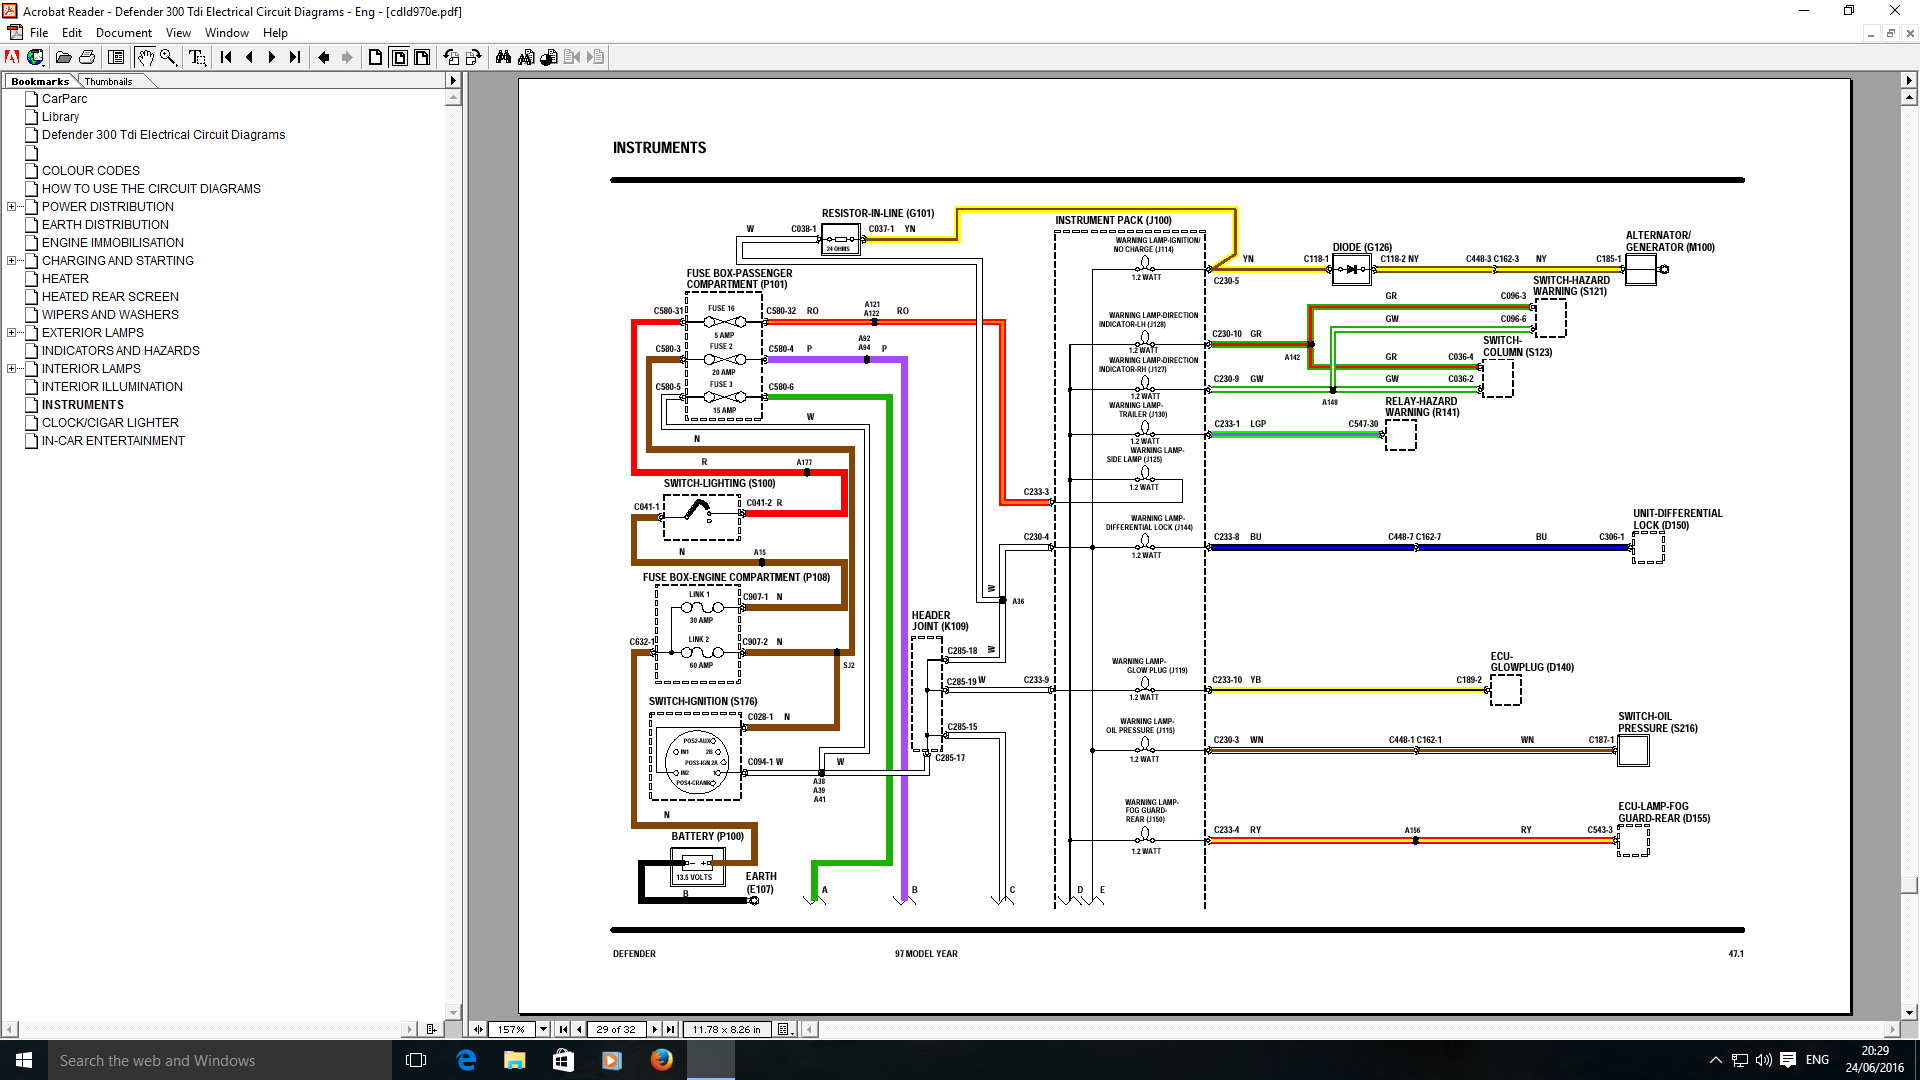This screenshot has width=1920, height=1080.
Task: Switch to the Thumbnails tab
Action: pos(108,81)
